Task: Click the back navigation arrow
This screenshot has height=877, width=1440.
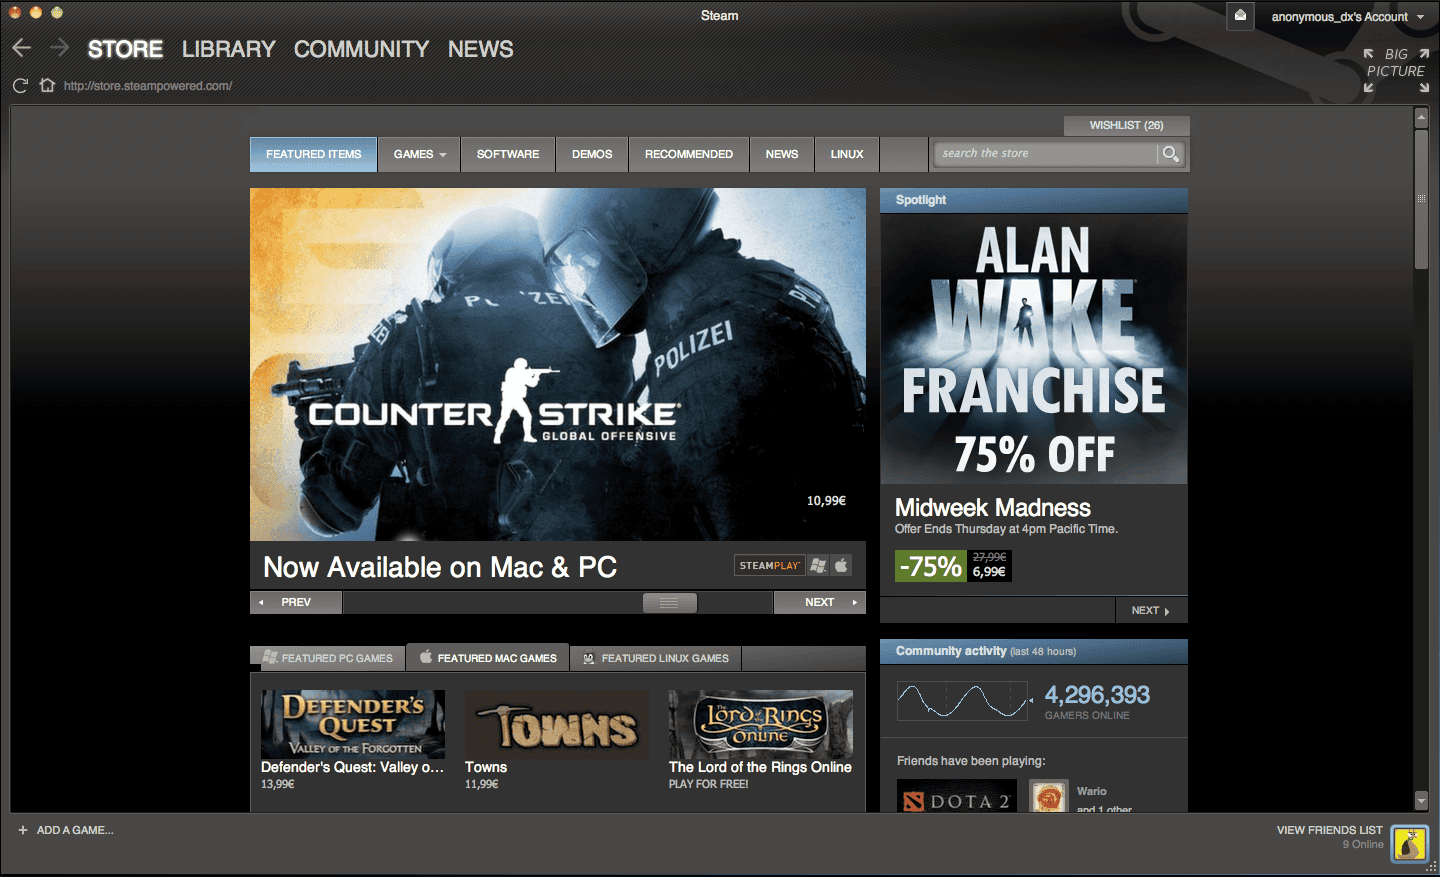Action: coord(22,48)
